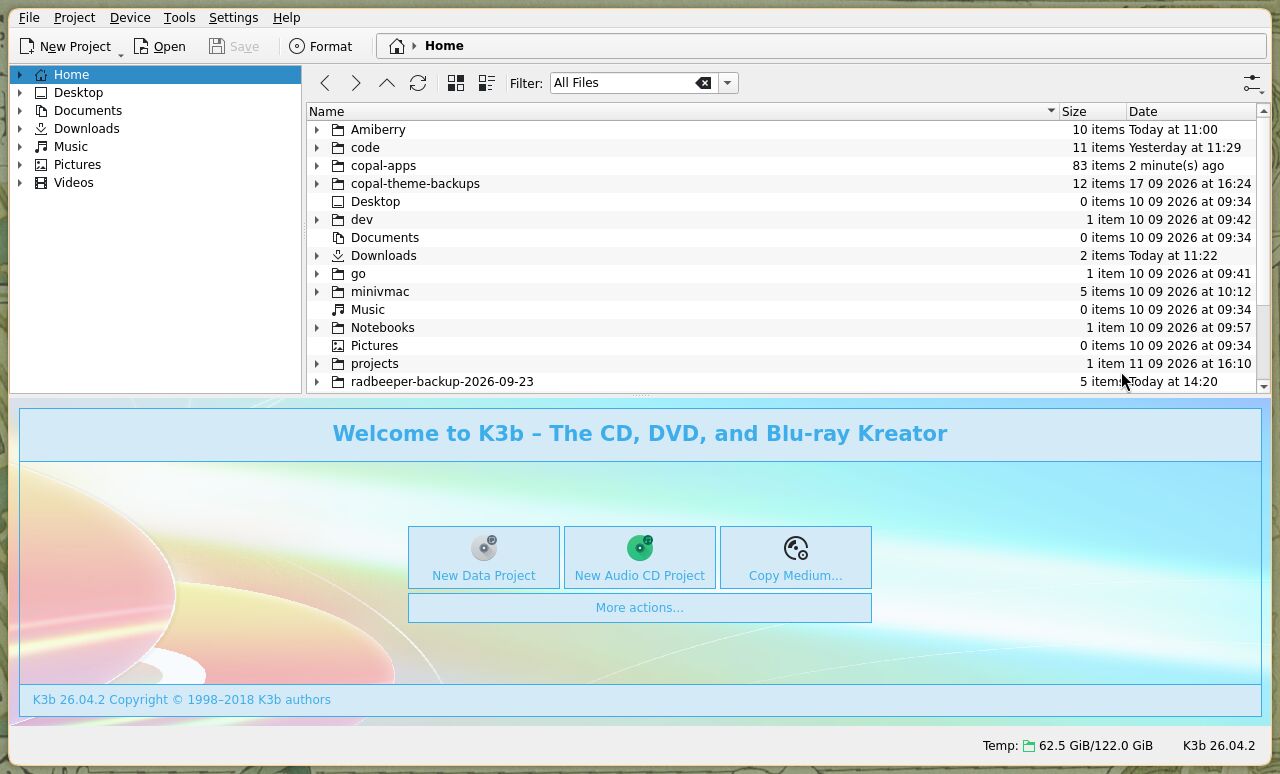Click the disabled Save toolbar button
This screenshot has width=1280, height=774.
[234, 46]
